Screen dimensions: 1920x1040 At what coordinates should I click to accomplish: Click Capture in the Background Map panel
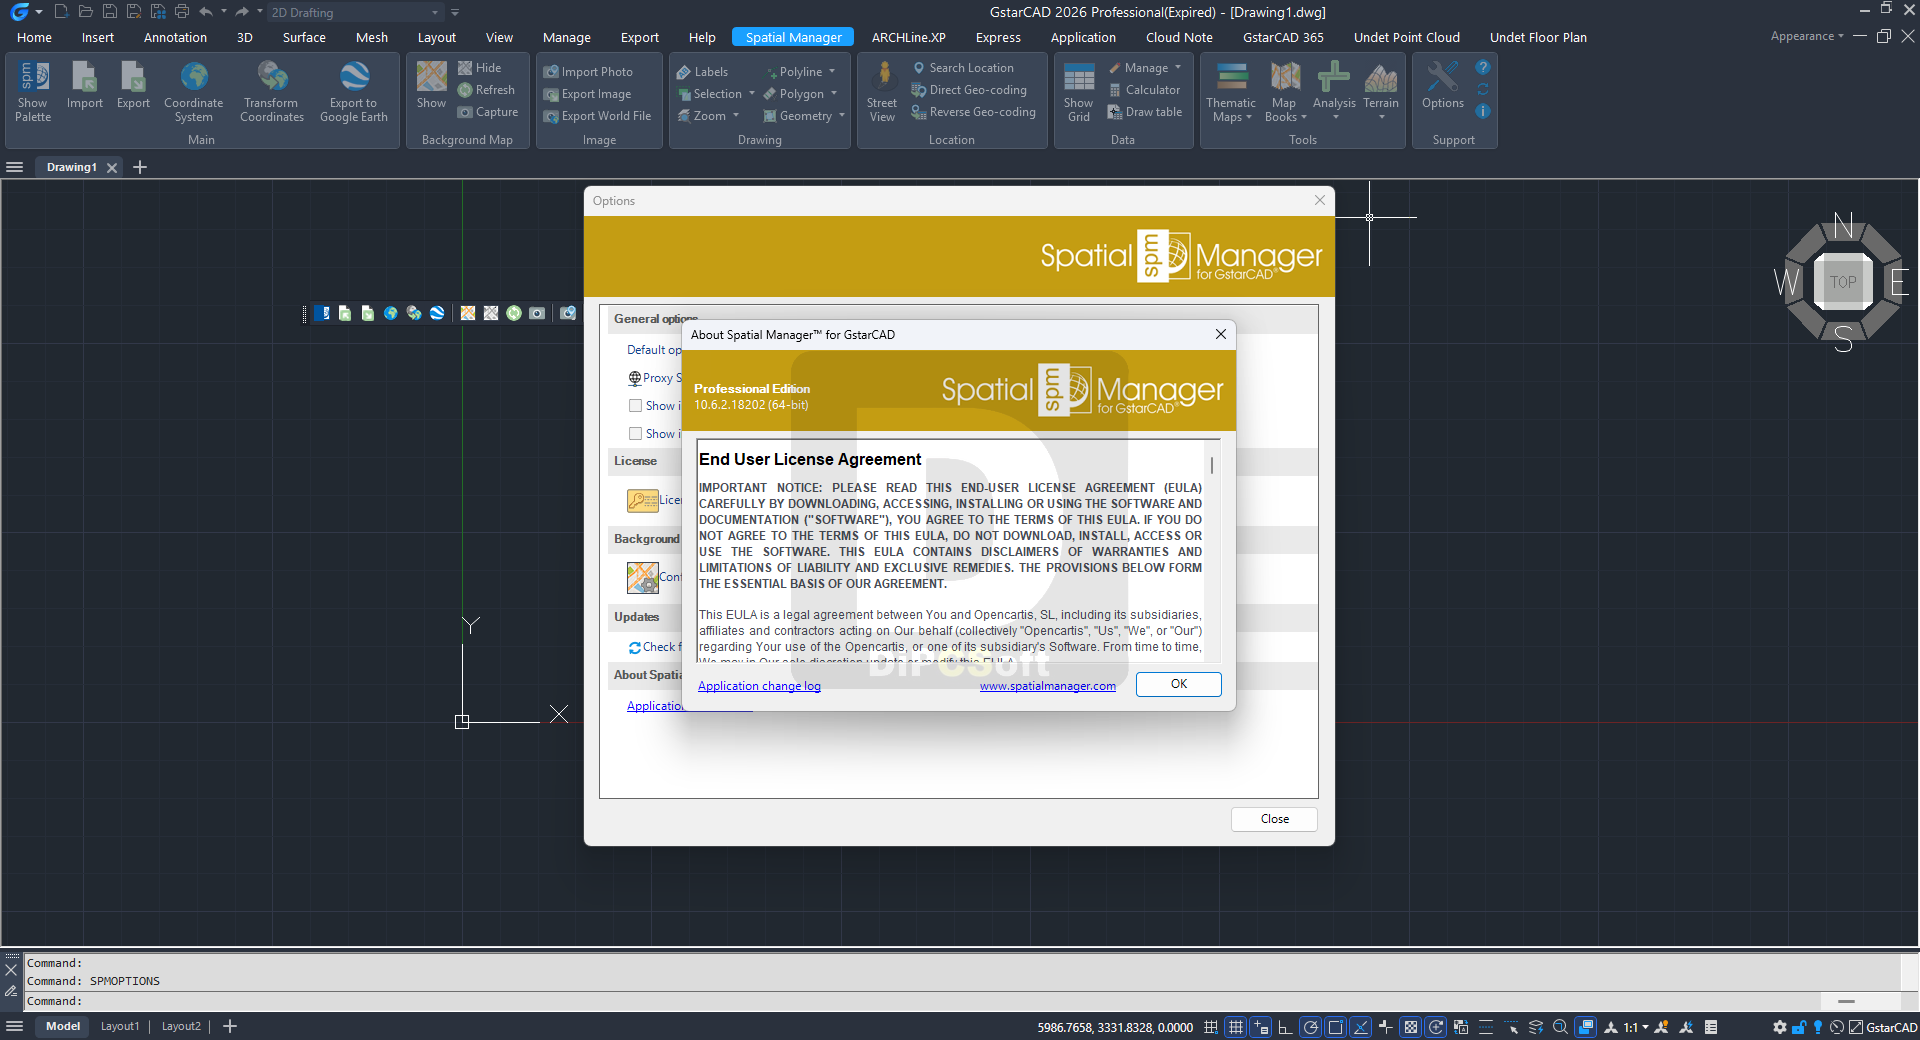click(x=488, y=112)
